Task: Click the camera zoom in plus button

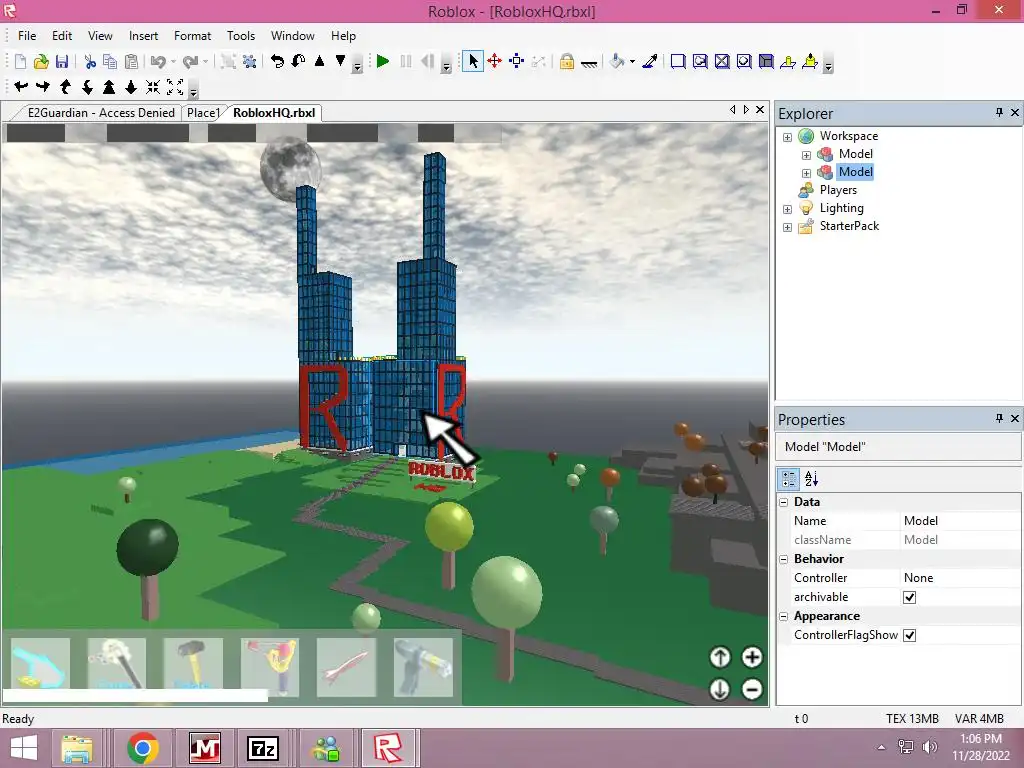Action: (752, 657)
